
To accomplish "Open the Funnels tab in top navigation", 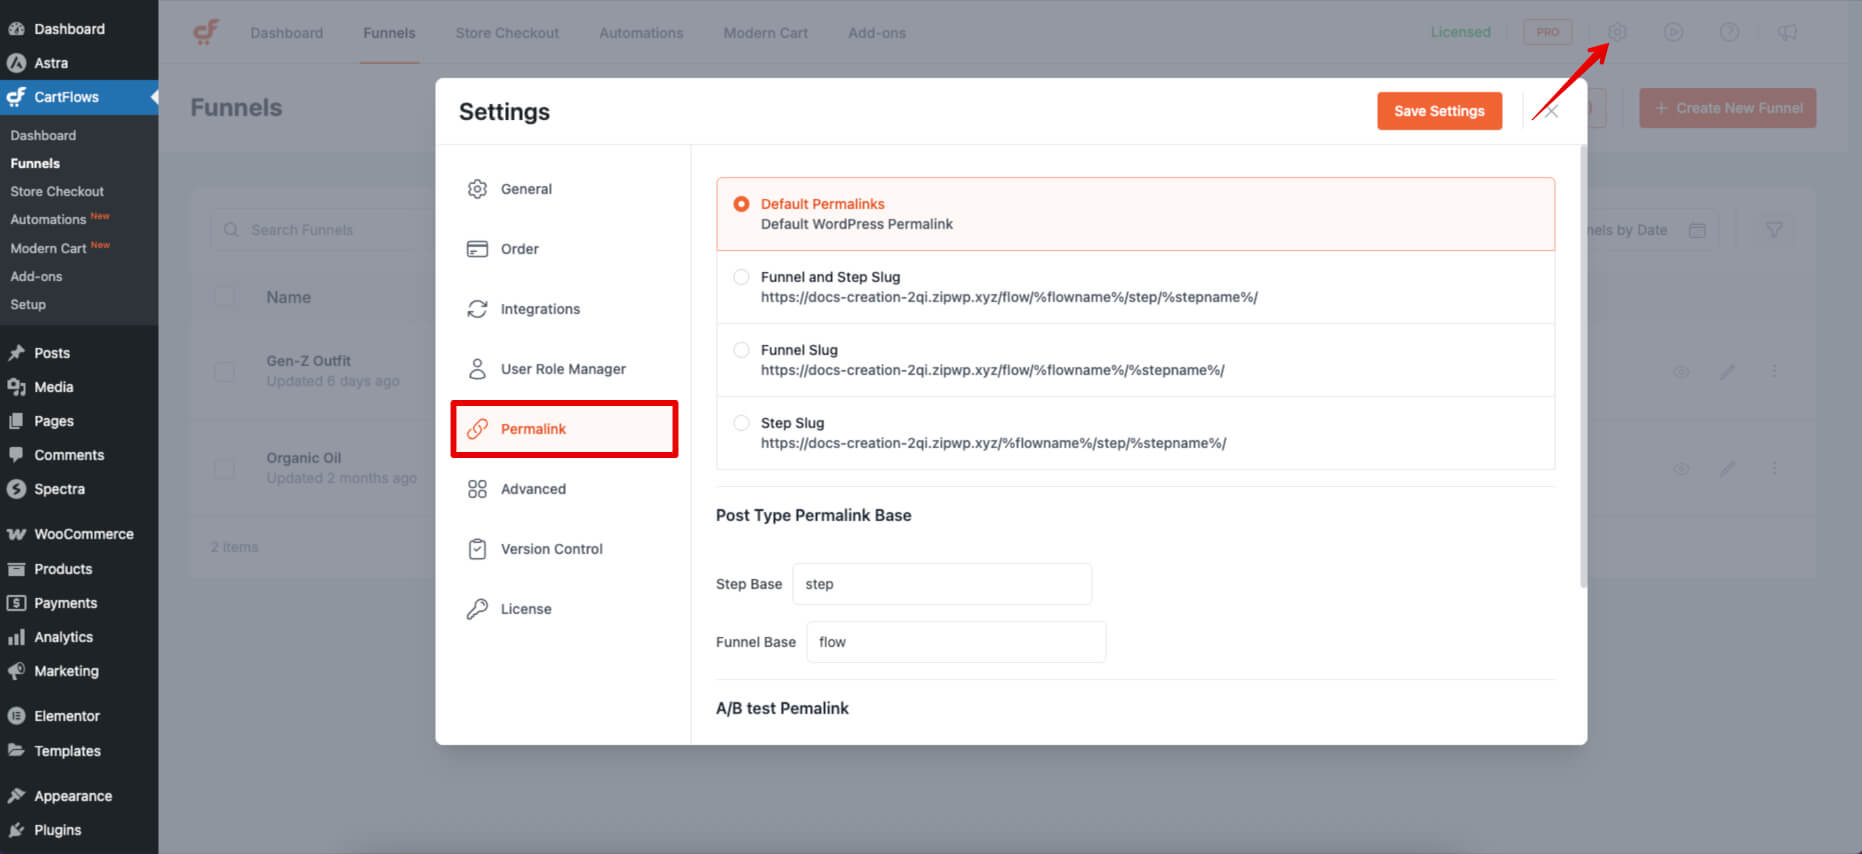I will coord(389,33).
